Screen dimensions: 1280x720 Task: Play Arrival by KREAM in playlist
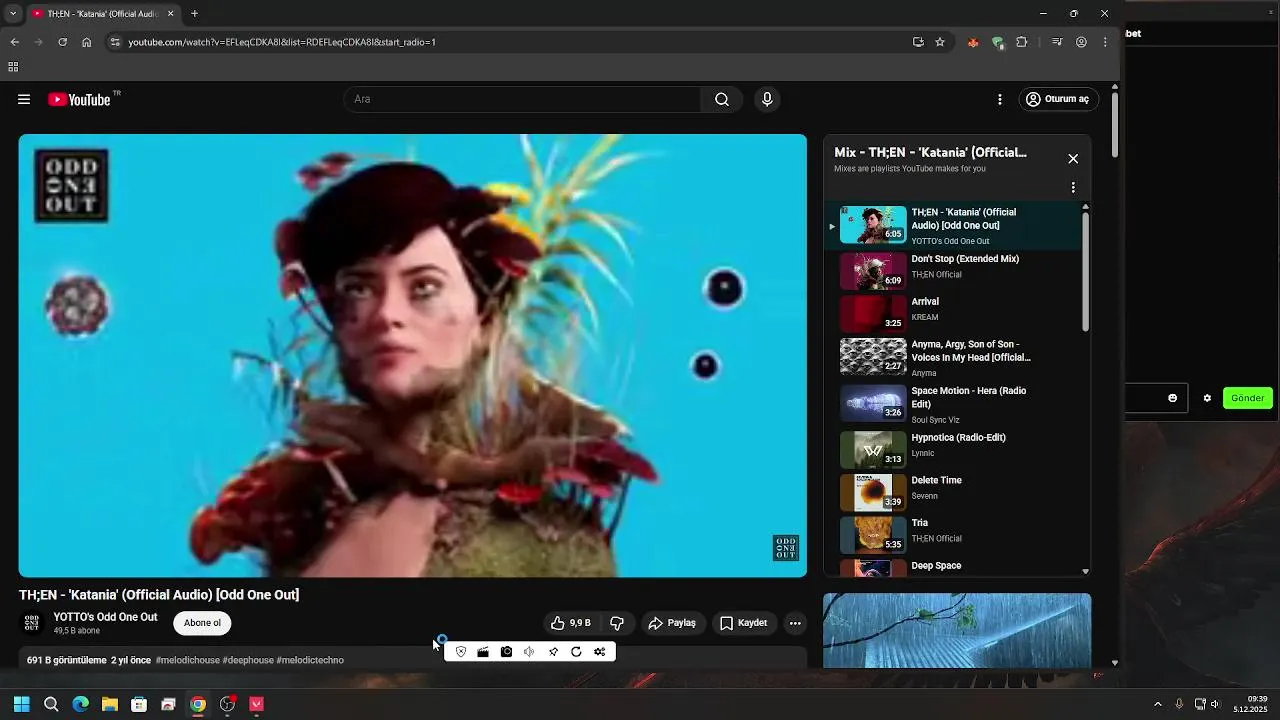coord(953,312)
